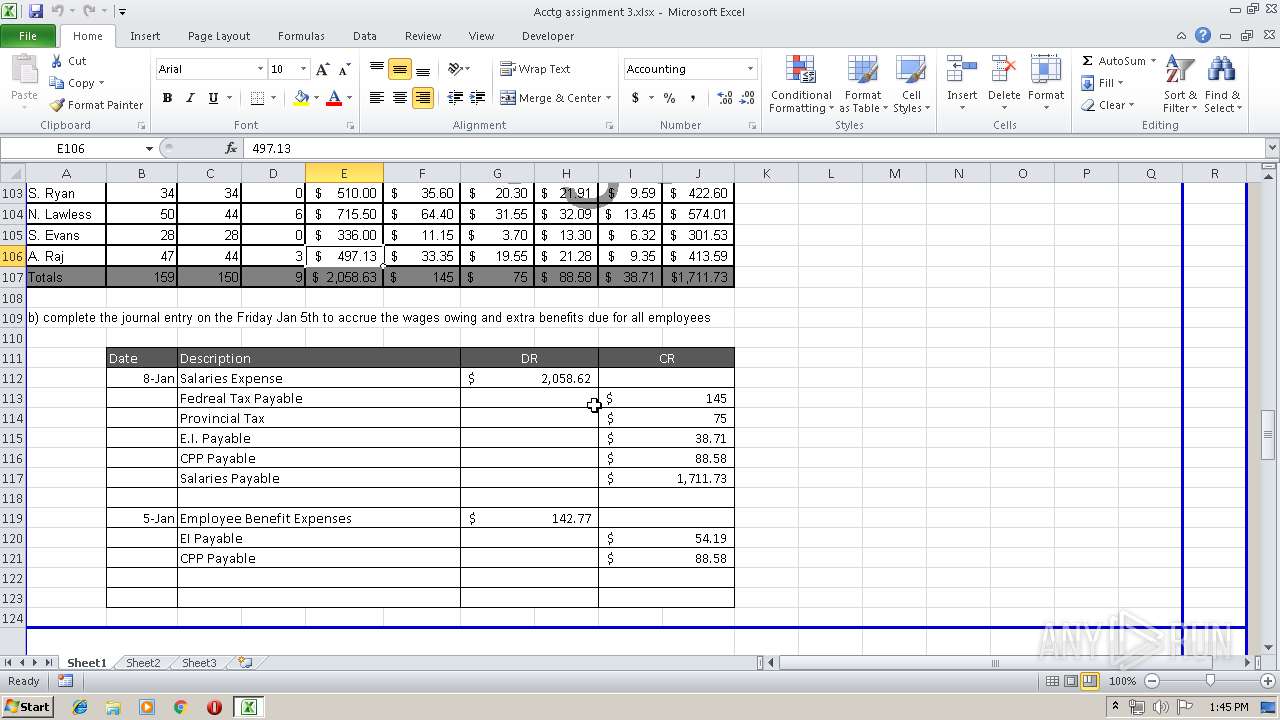Image resolution: width=1280 pixels, height=720 pixels.
Task: Toggle Italic formatting
Action: pyautogui.click(x=190, y=98)
